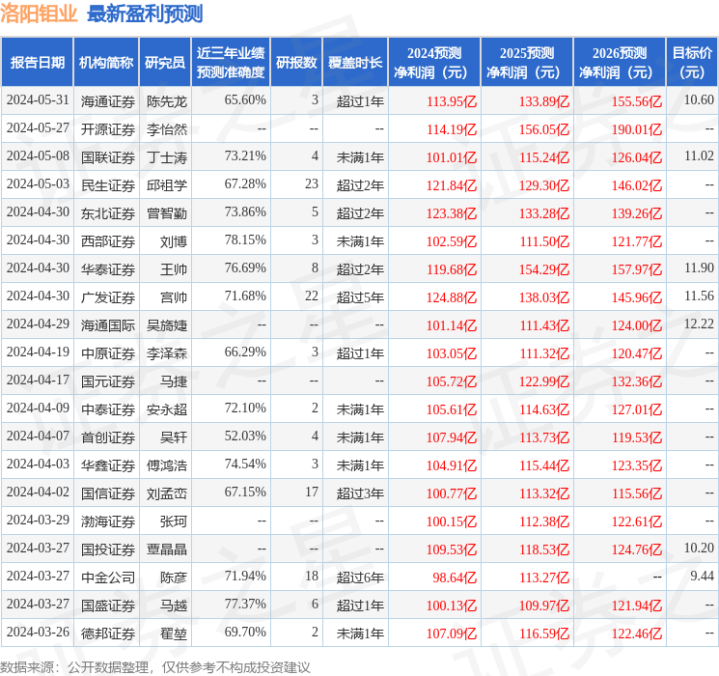Click analyst name 王帅
Image resolution: width=719 pixels, height=676 pixels.
point(173,269)
